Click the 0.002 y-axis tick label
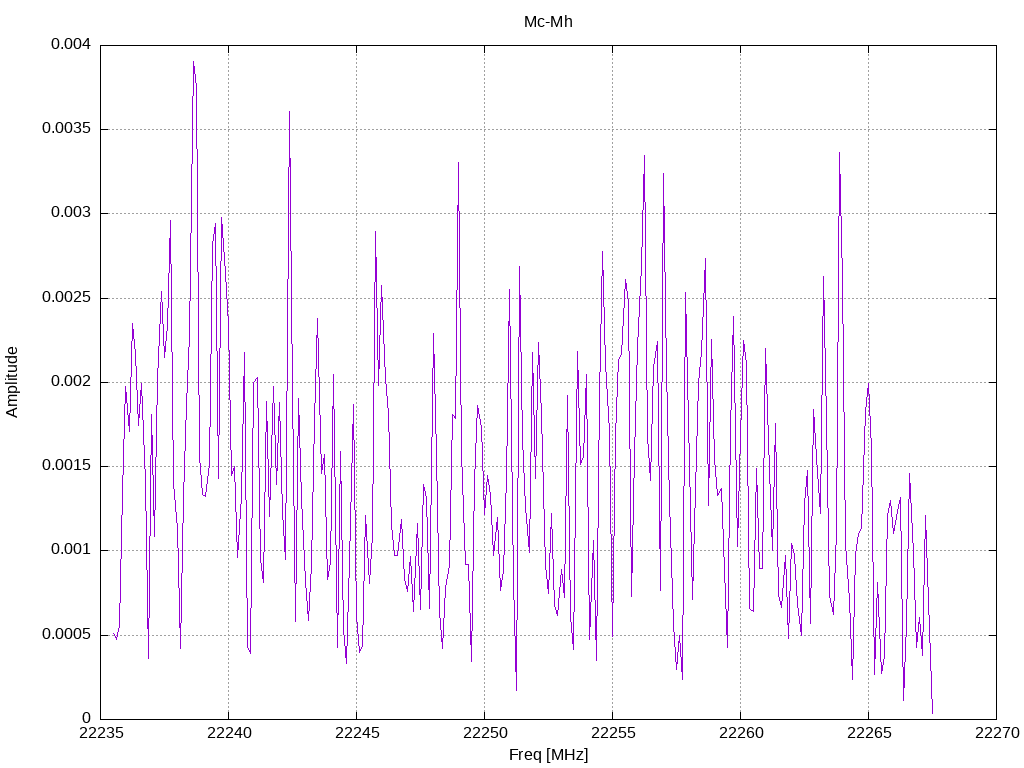This screenshot has height=768, width=1024. pos(71,381)
